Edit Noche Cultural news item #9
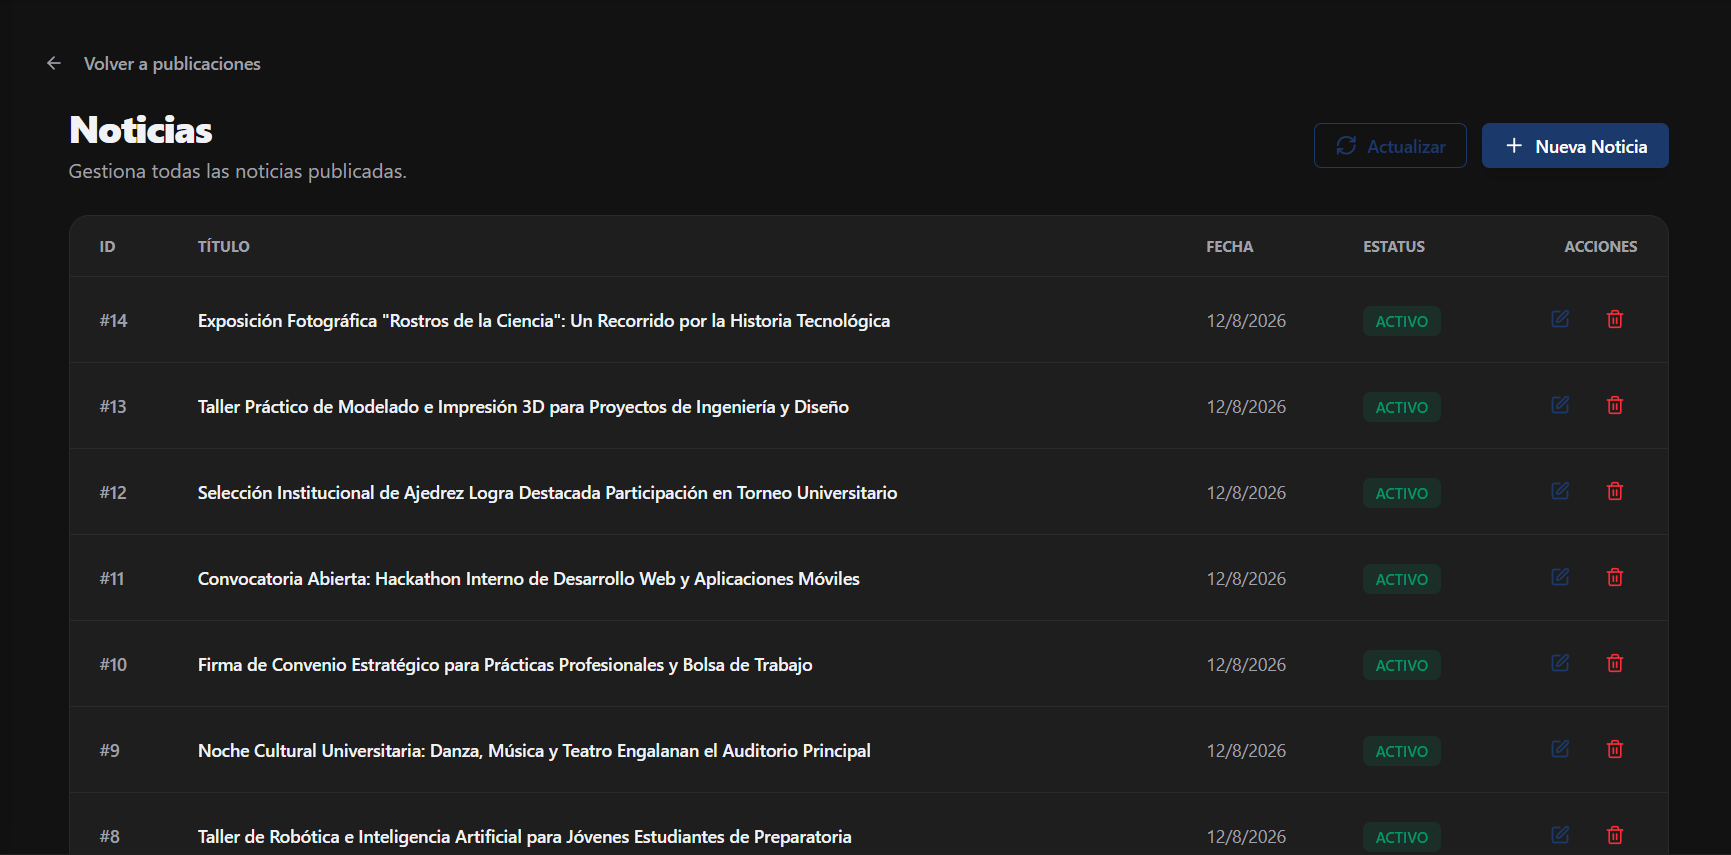Viewport: 1731px width, 855px height. coord(1560,749)
